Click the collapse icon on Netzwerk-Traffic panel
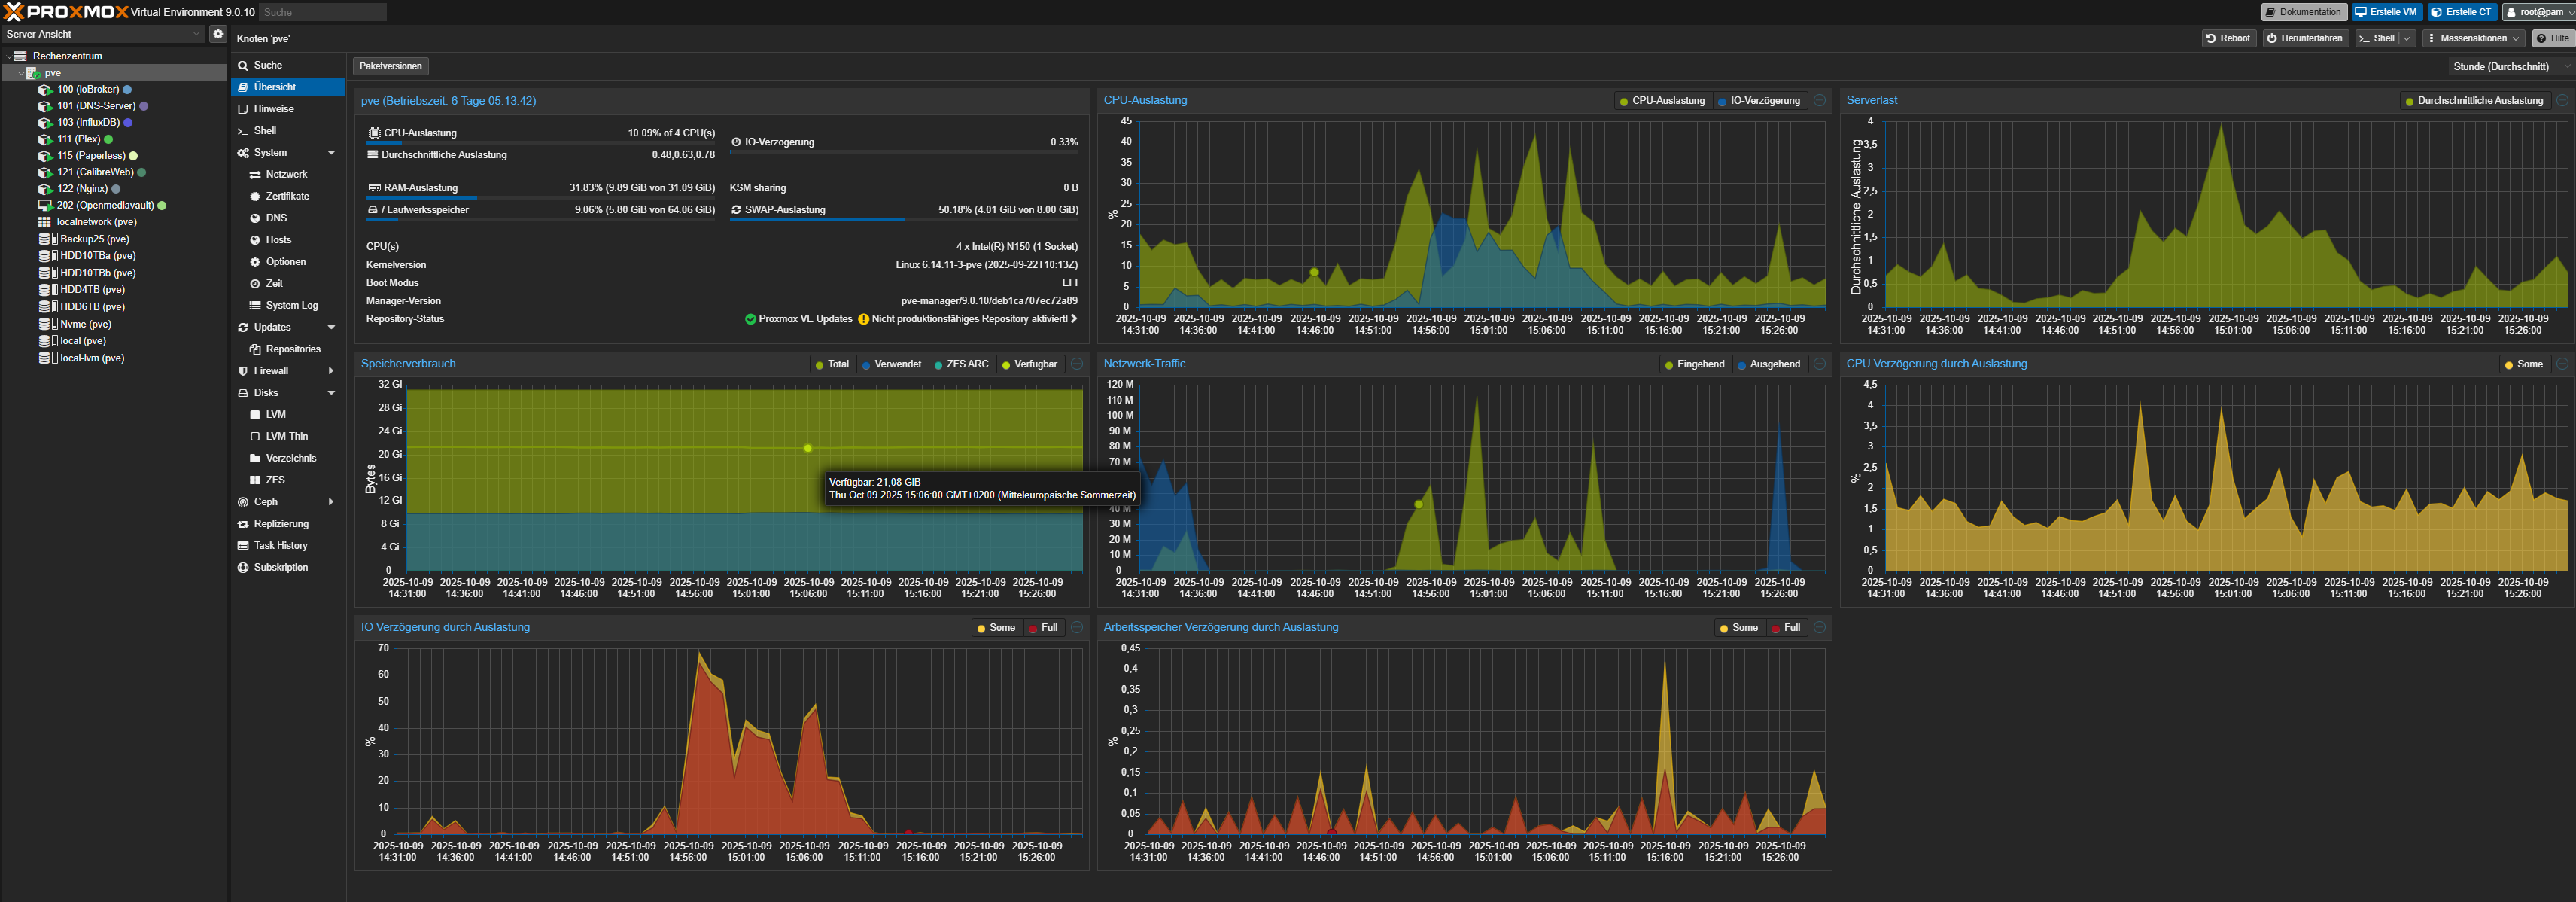This screenshot has width=2576, height=902. point(1819,364)
